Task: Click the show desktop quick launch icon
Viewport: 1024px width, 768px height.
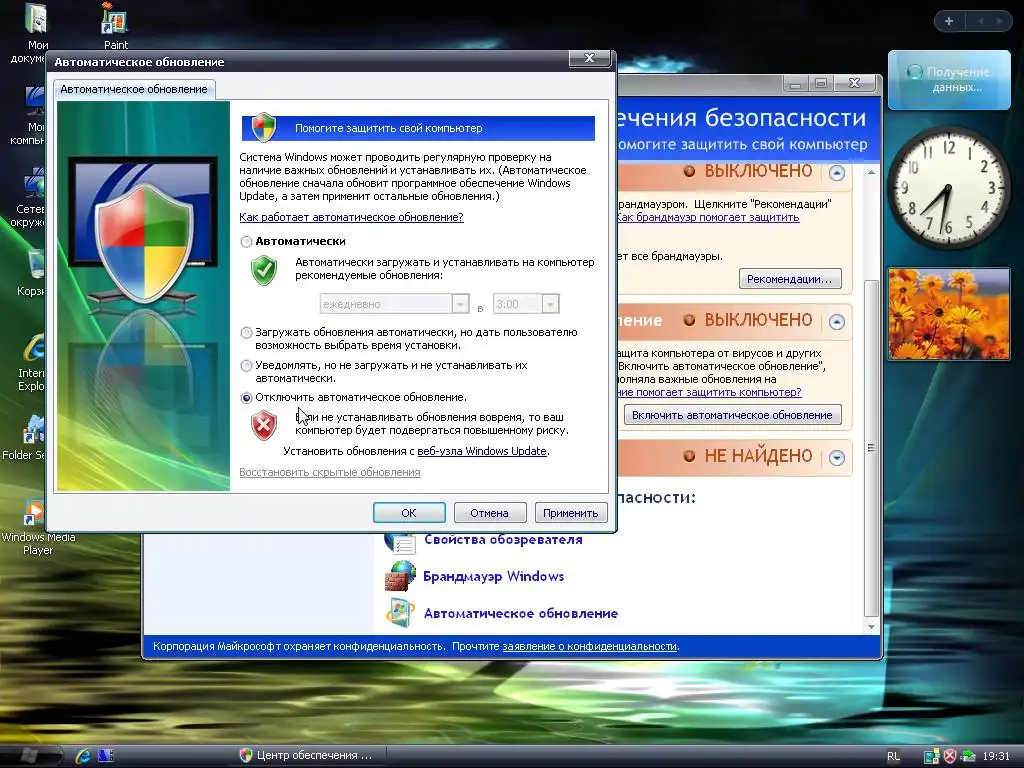Action: (106, 756)
